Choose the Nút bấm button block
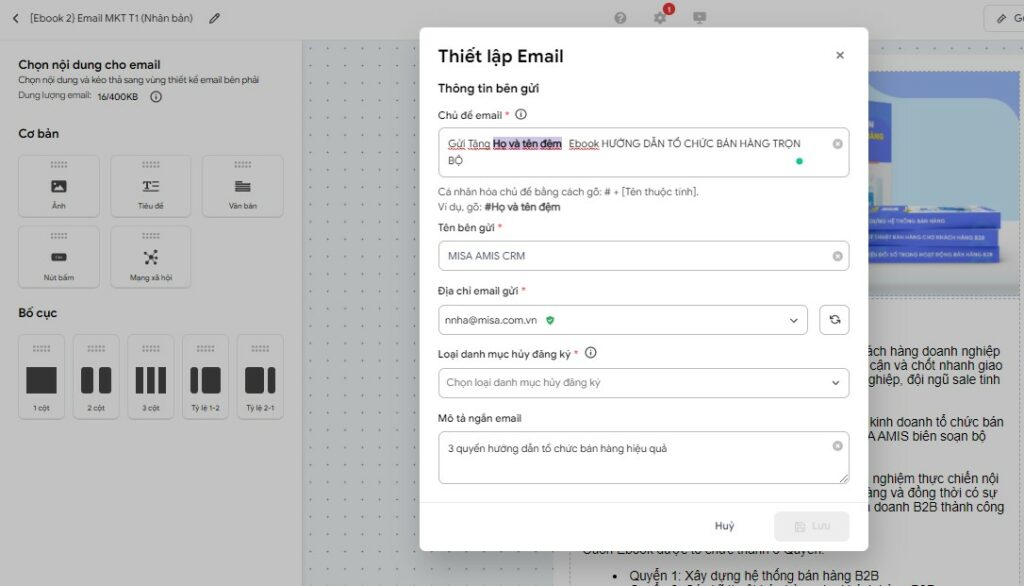Image resolution: width=1024 pixels, height=586 pixels. coord(58,256)
